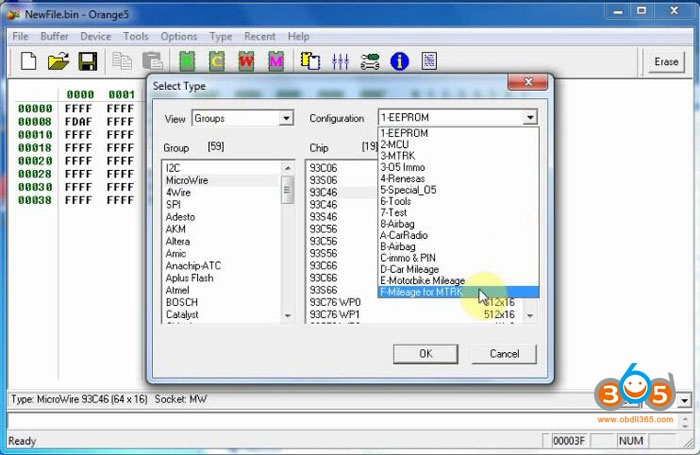Collapse the Configuration dropdown arrow

click(530, 117)
